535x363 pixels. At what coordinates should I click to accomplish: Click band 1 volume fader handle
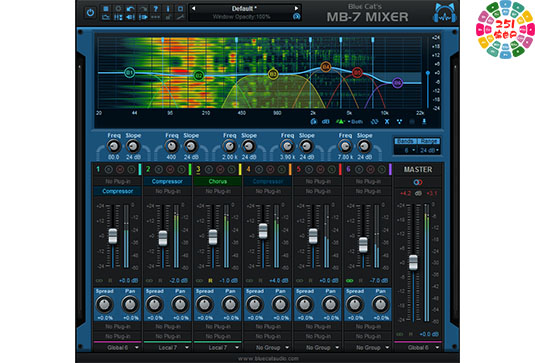pyautogui.click(x=113, y=236)
